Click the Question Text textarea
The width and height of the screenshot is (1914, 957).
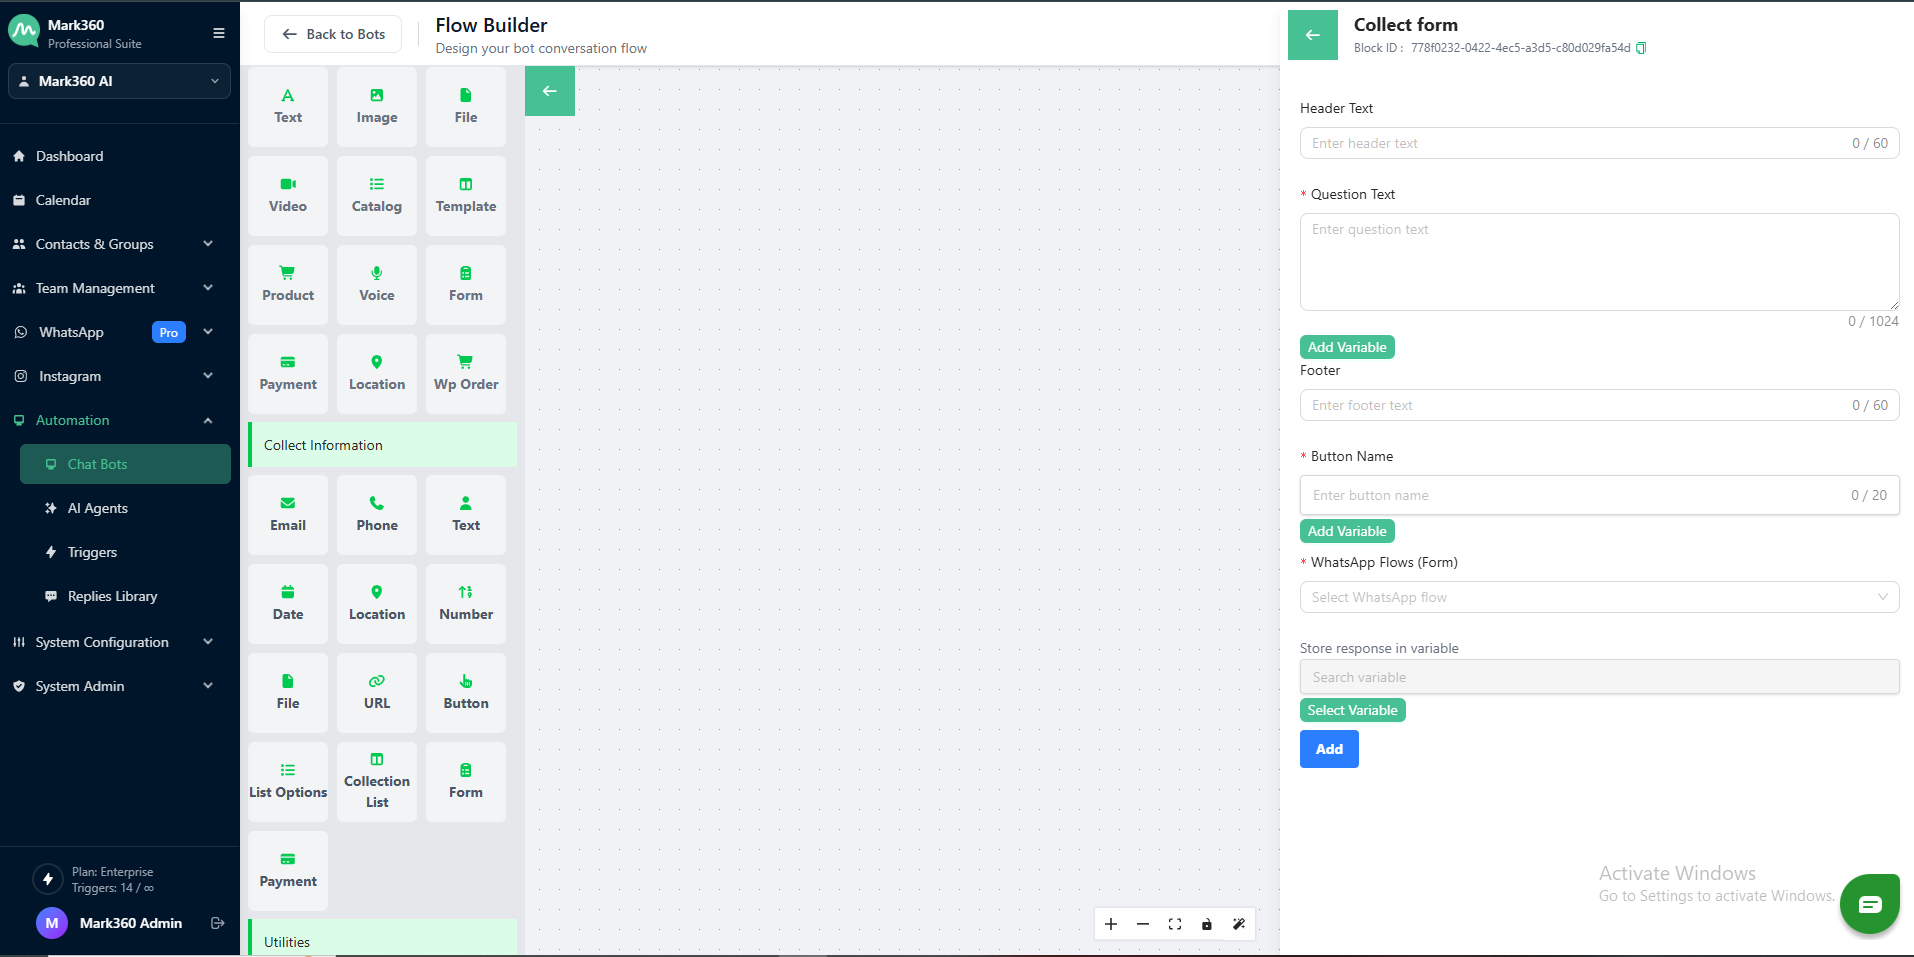(x=1598, y=261)
